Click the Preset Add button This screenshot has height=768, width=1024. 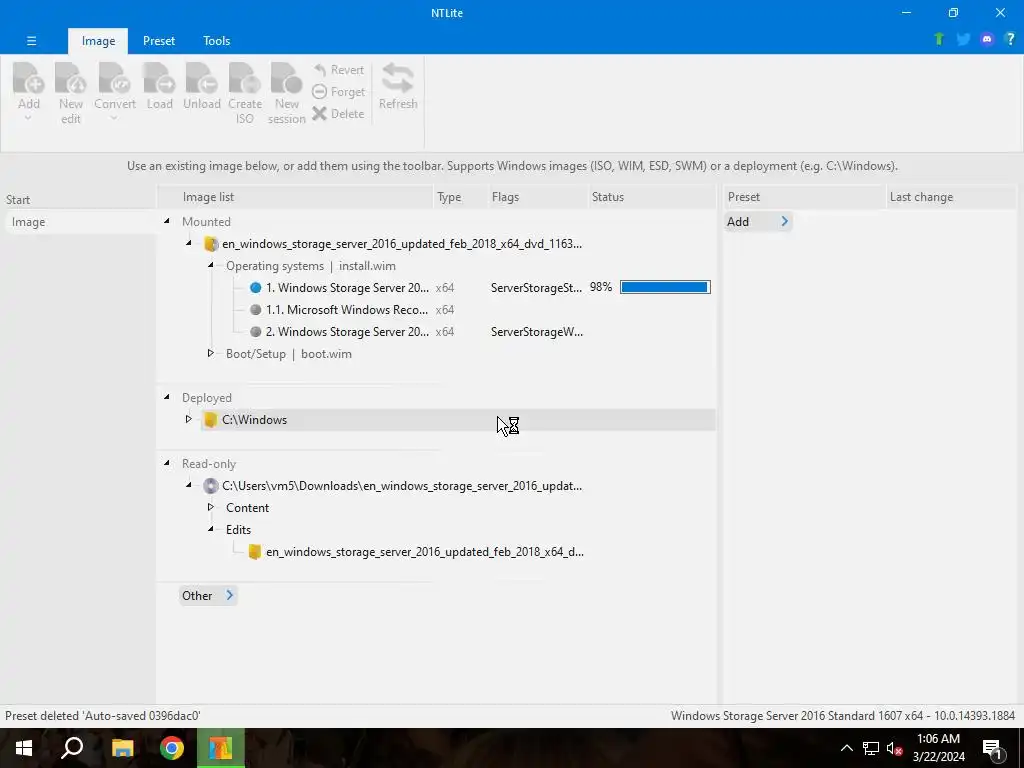point(758,222)
